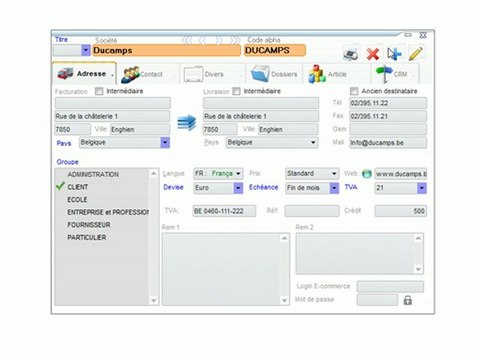The image size is (480, 360).
Task: Click the empty Réf field
Action: pyautogui.click(x=312, y=211)
